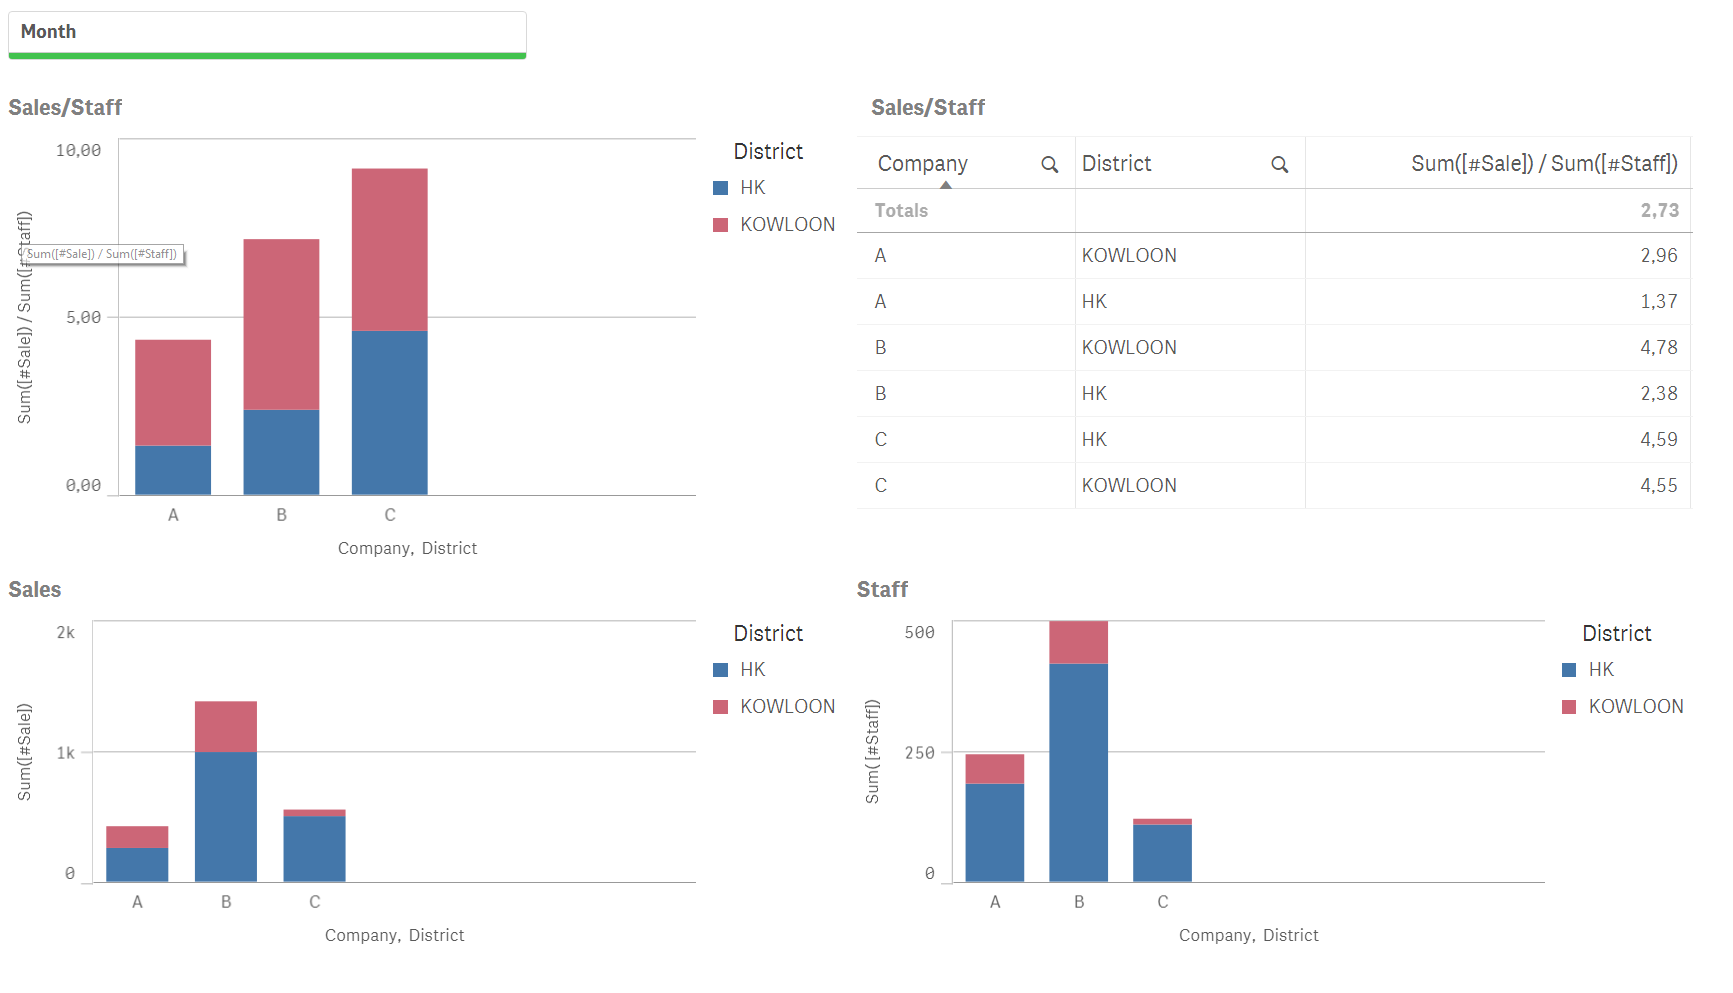Click the Sales/Staff bar chart title
The width and height of the screenshot is (1733, 993).
[x=65, y=108]
